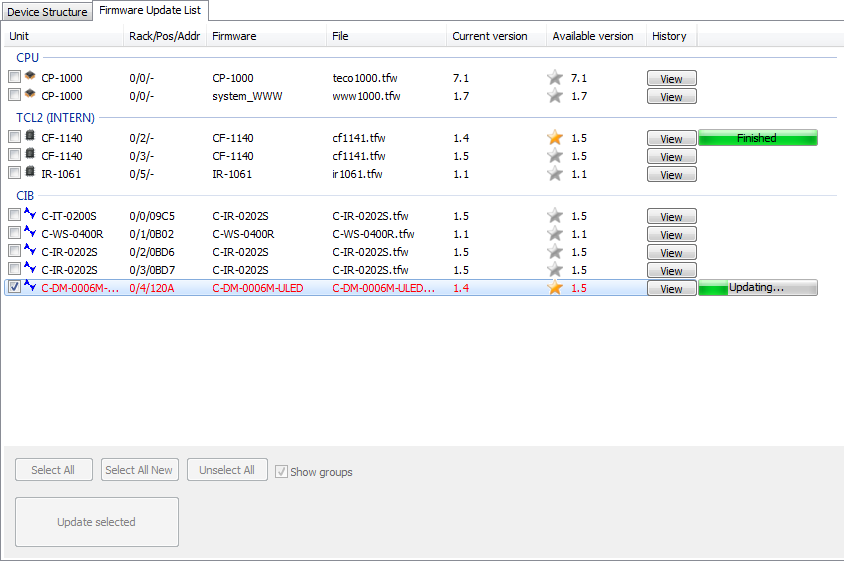Collapse the TCL2 (INTERN) group header
The width and height of the screenshot is (844, 561).
point(55,118)
